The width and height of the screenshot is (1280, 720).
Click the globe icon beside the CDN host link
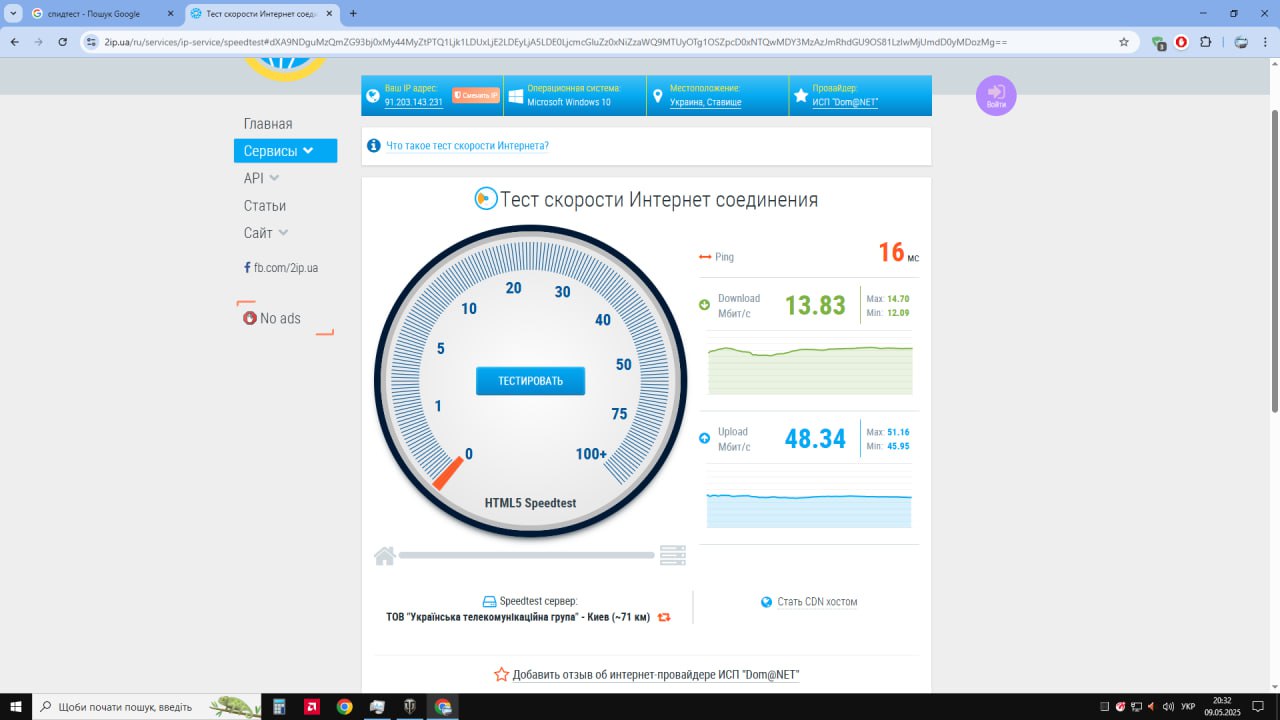(767, 602)
